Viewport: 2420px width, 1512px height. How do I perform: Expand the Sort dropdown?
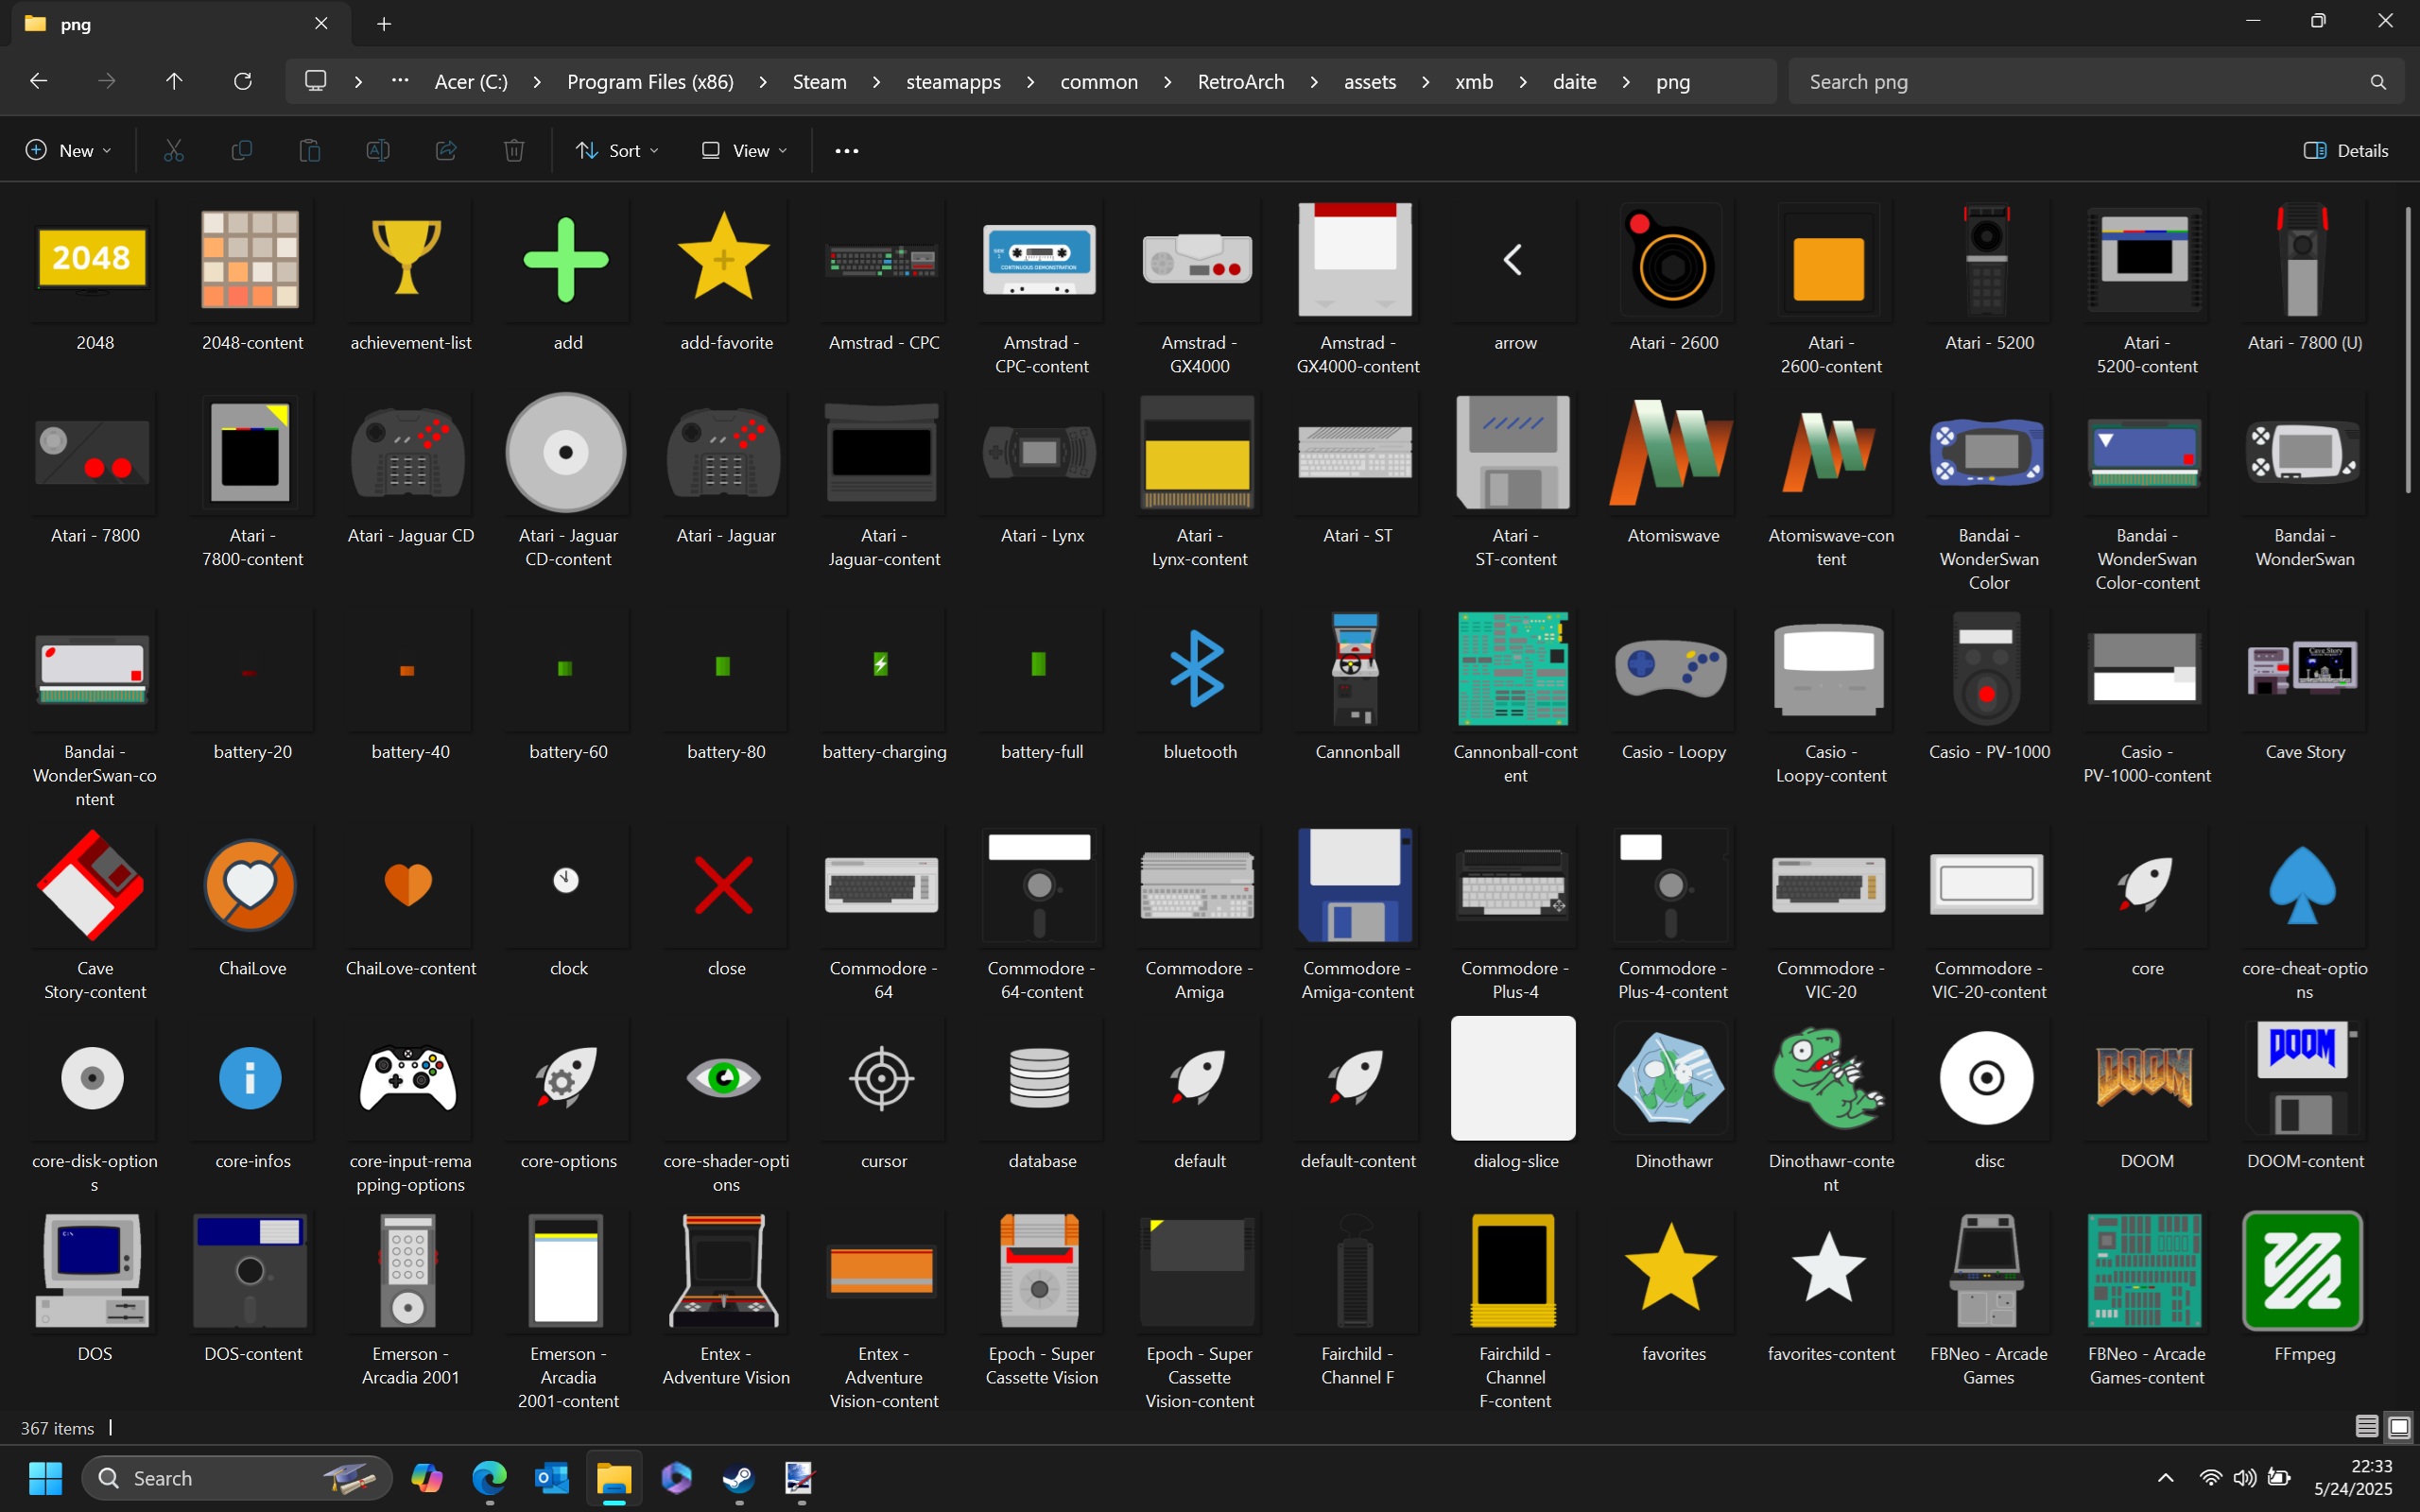click(x=617, y=151)
